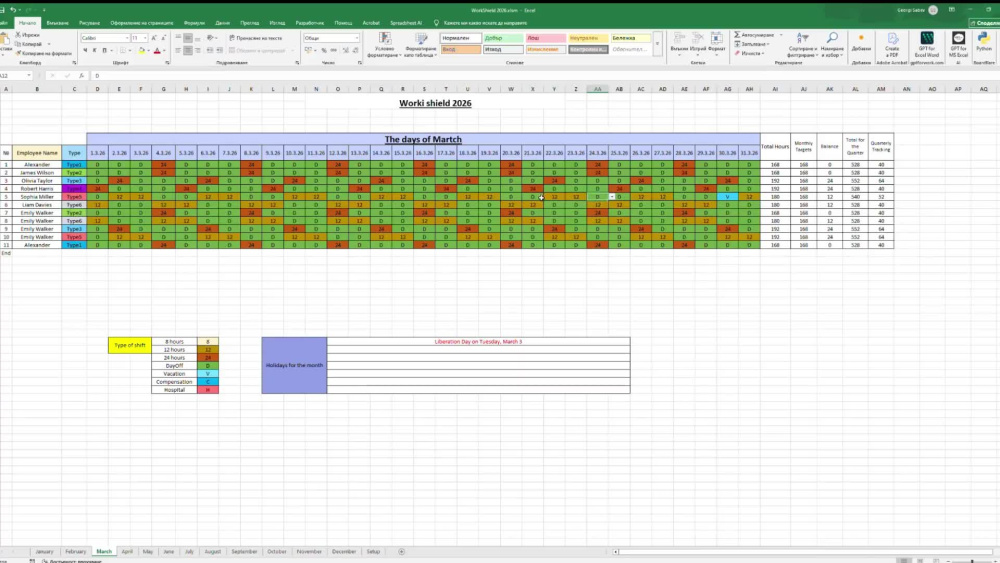Open the Spreadsheet AI ribbon tab

pyautogui.click(x=406, y=23)
